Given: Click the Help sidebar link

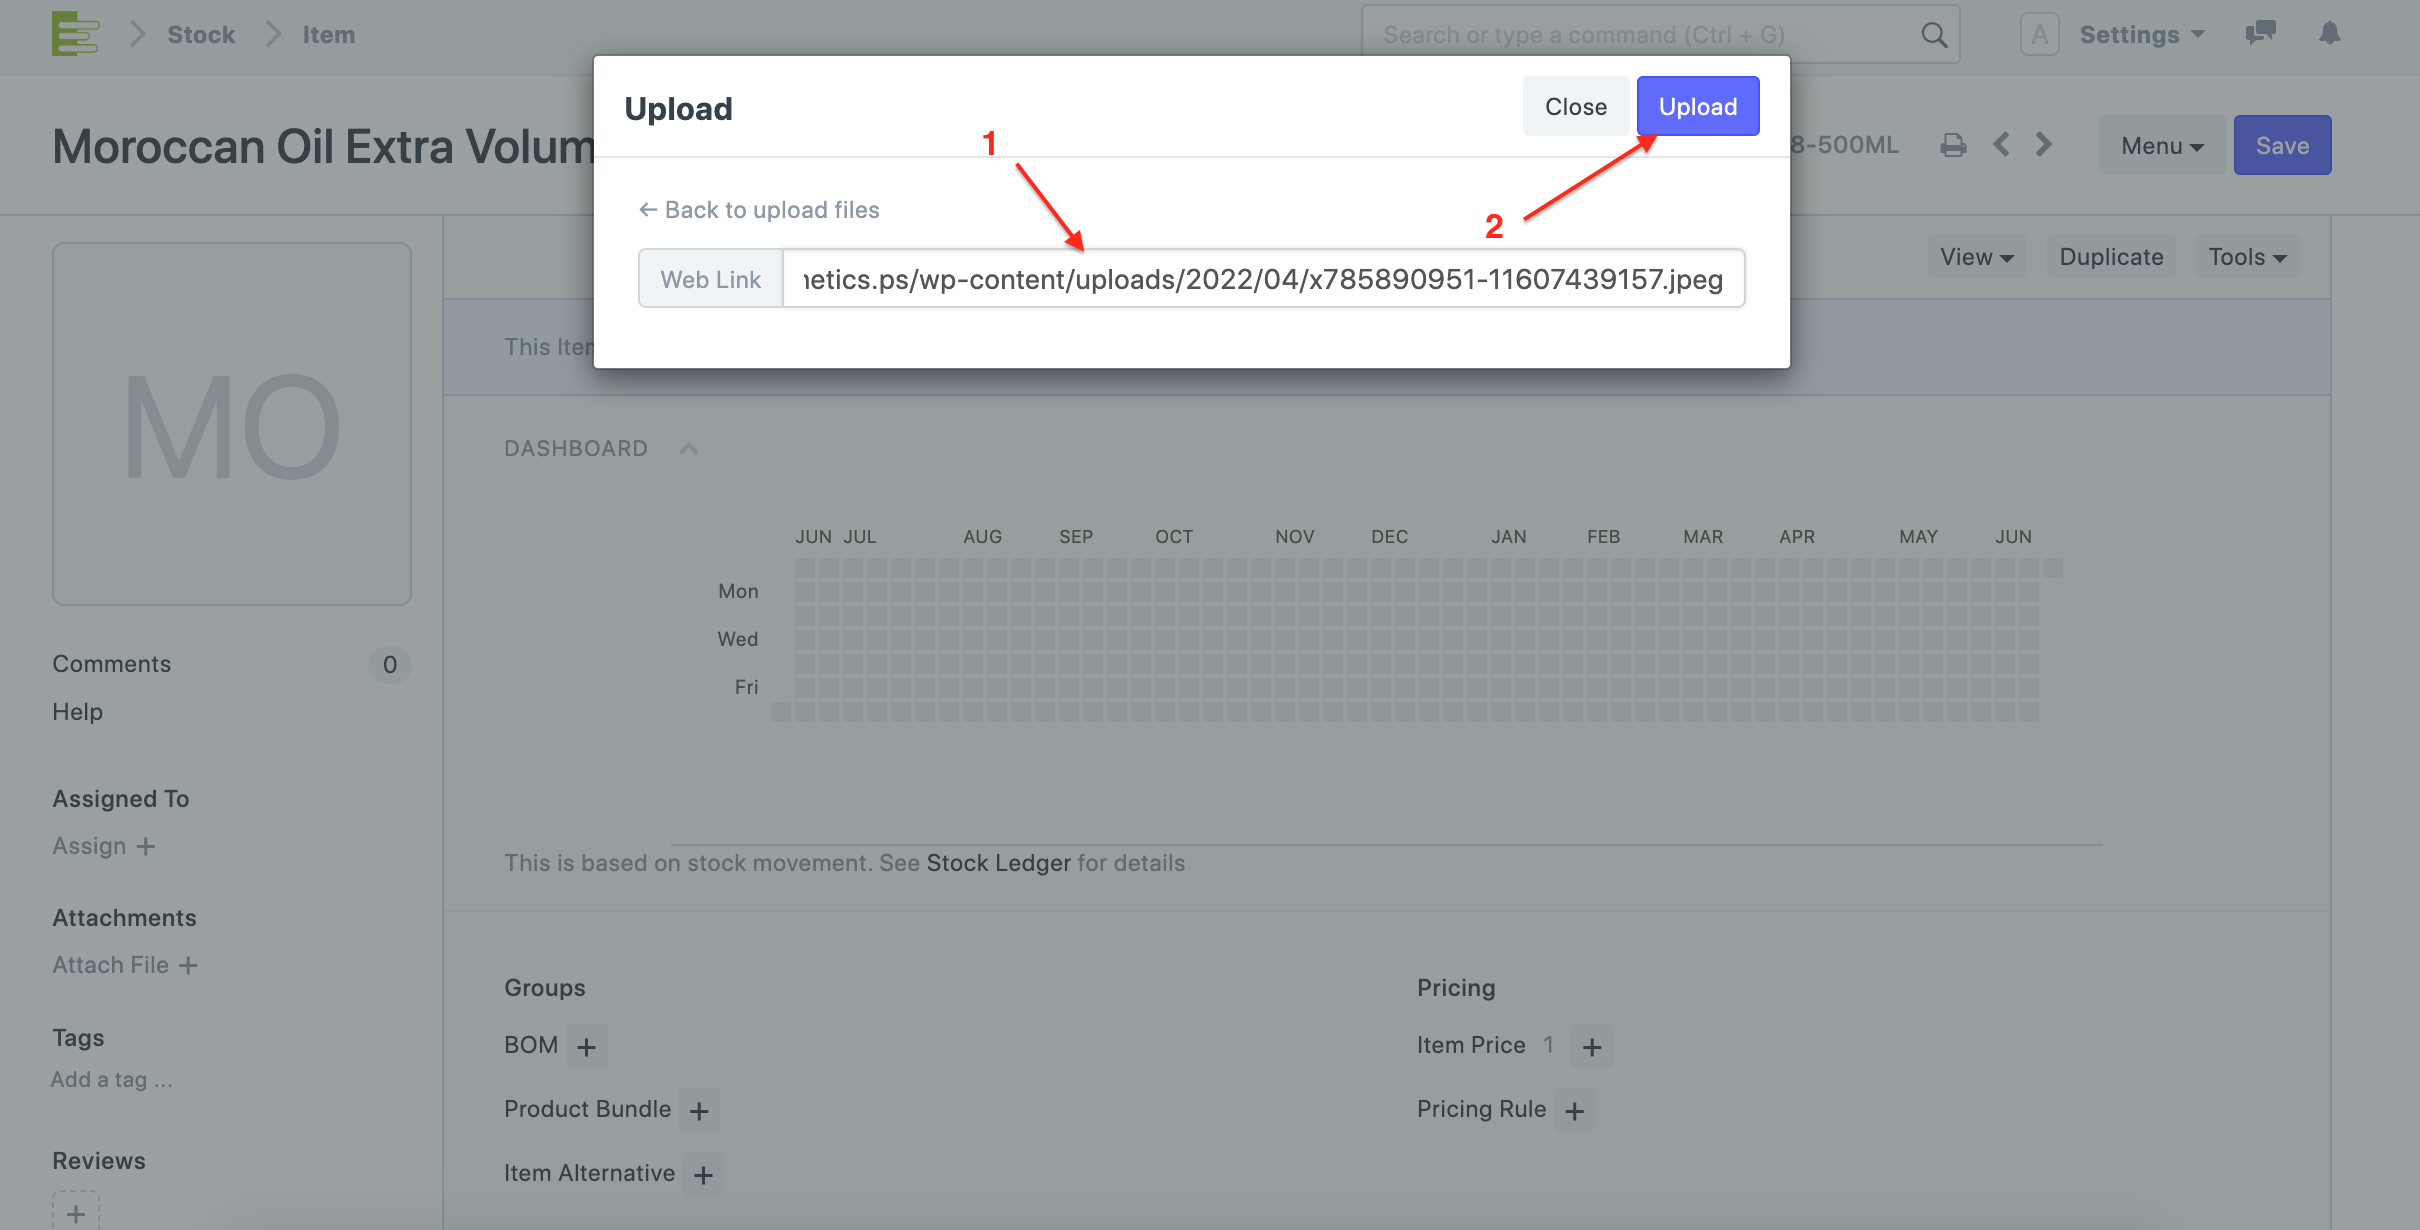Looking at the screenshot, I should [77, 712].
